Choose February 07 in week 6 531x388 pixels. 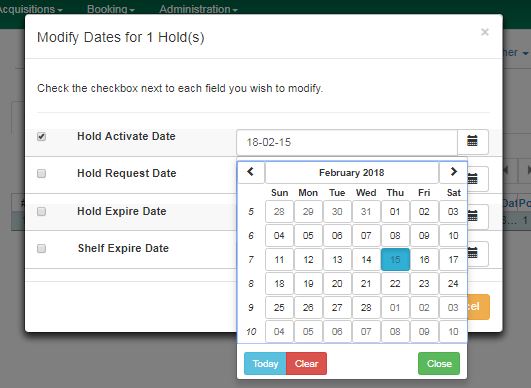coord(366,236)
